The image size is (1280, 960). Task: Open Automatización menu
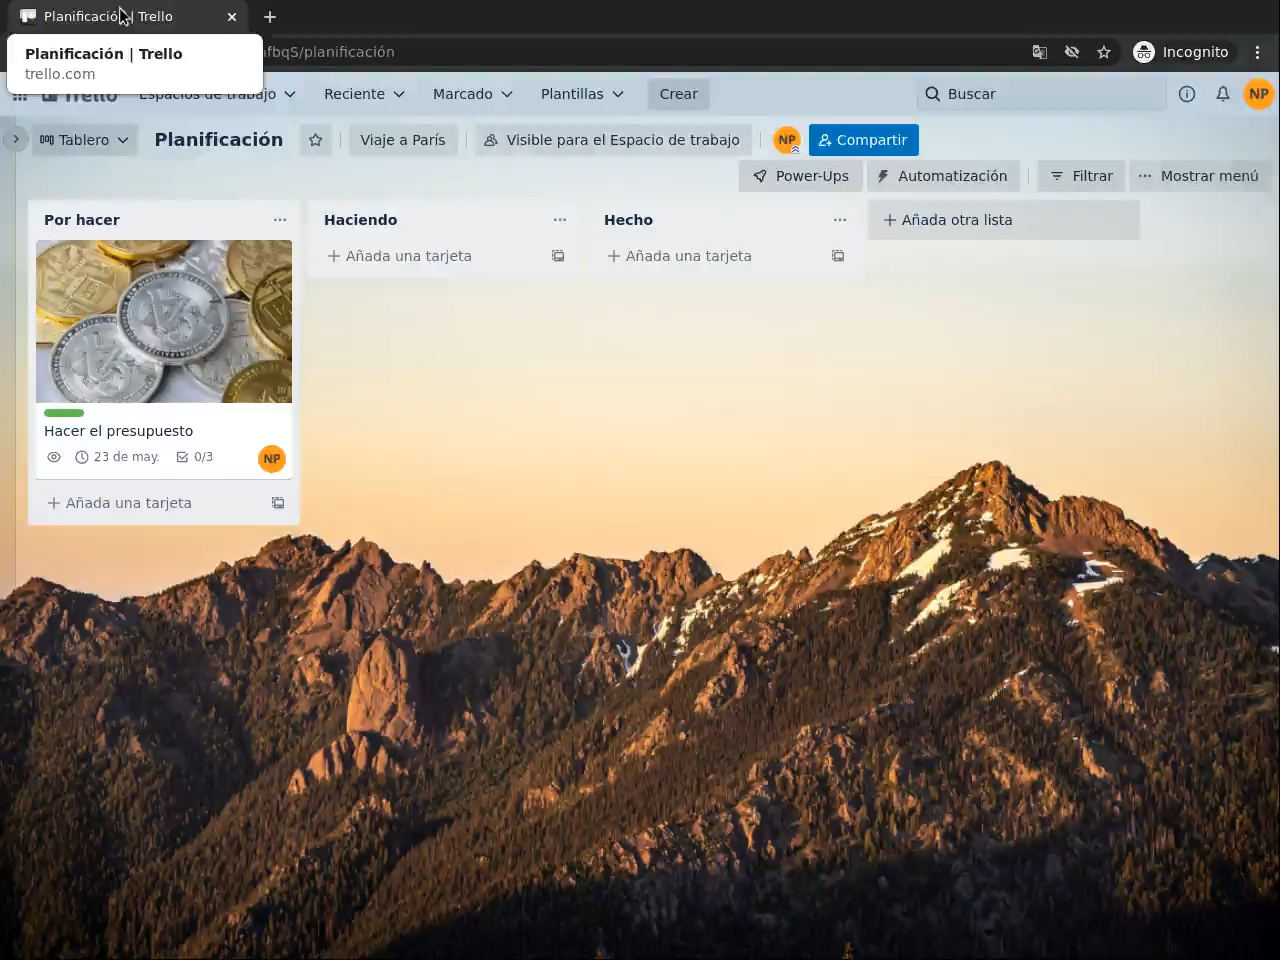[x=942, y=176]
